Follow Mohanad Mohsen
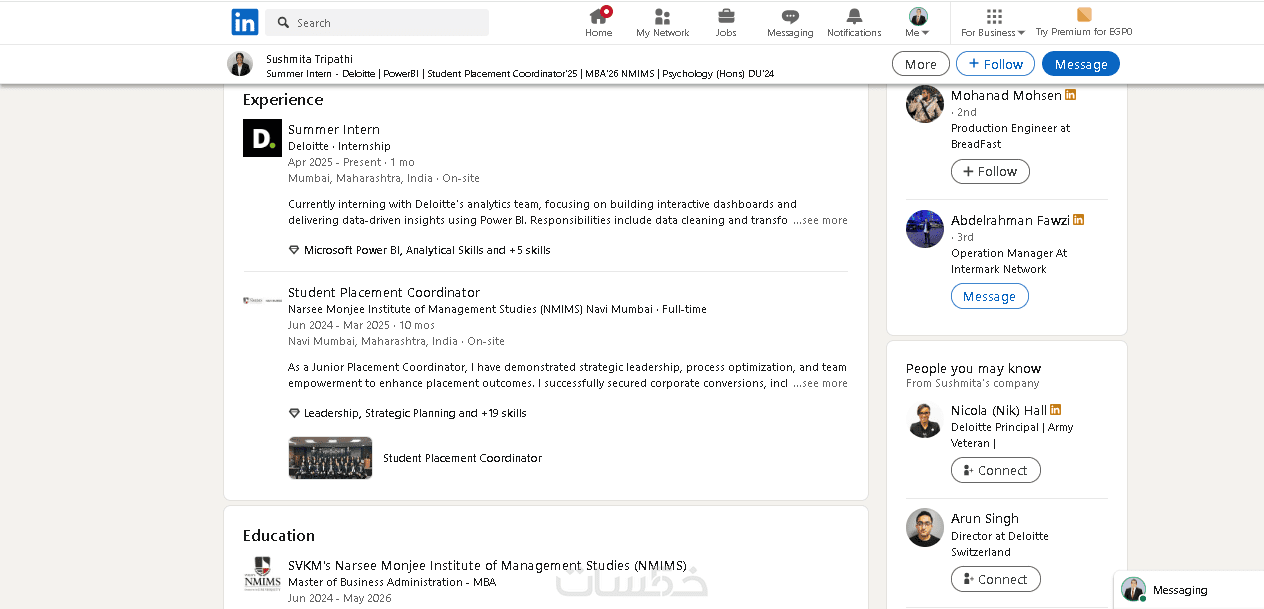Viewport: 1264px width, 609px height. [990, 171]
